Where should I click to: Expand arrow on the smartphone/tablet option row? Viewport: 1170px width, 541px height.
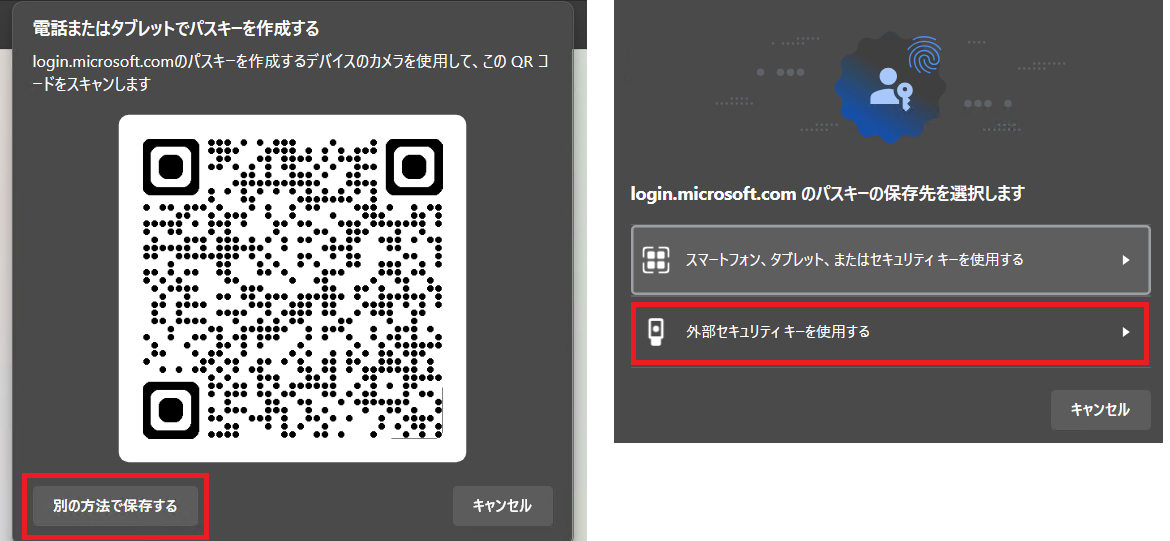(x=1126, y=260)
